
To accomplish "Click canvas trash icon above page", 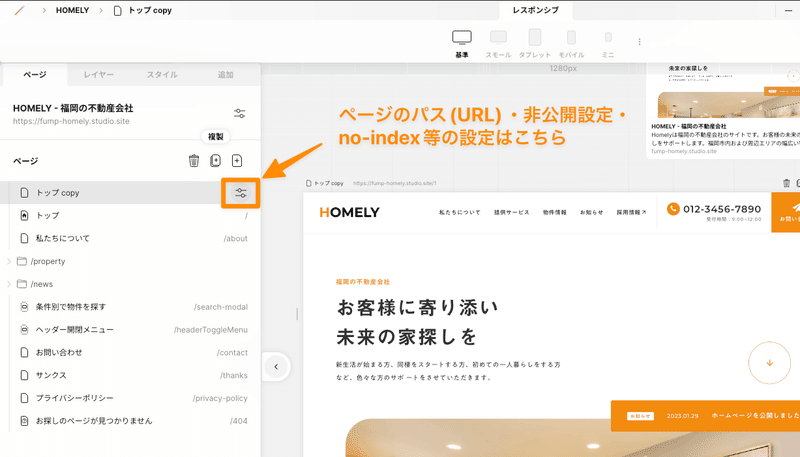I will click(786, 183).
